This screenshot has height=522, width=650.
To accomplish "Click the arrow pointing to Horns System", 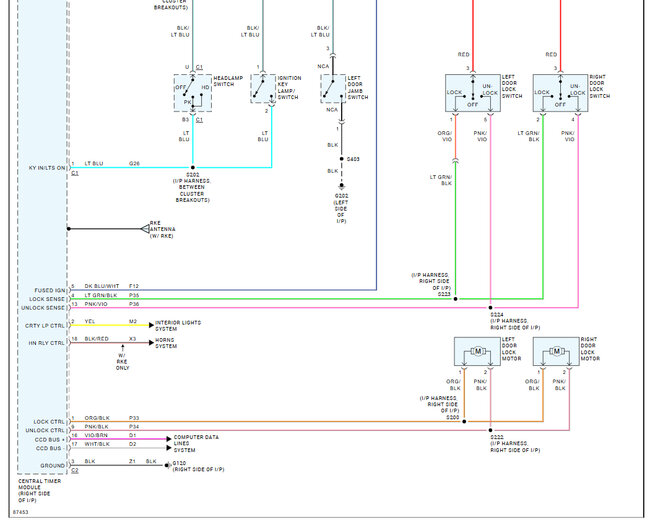I will pos(151,343).
